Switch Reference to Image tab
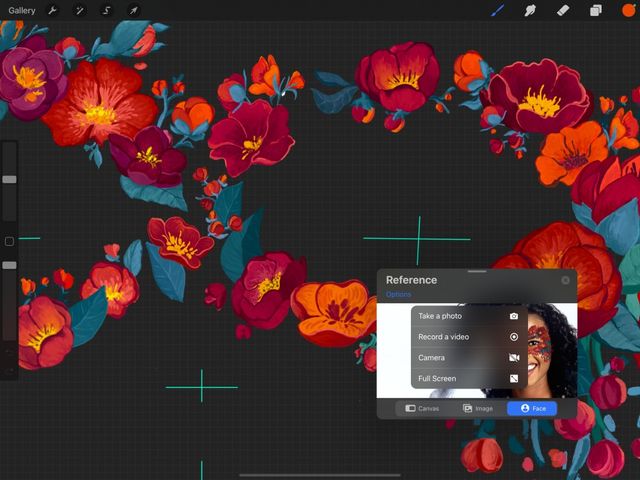This screenshot has width=640, height=480. pyautogui.click(x=477, y=409)
